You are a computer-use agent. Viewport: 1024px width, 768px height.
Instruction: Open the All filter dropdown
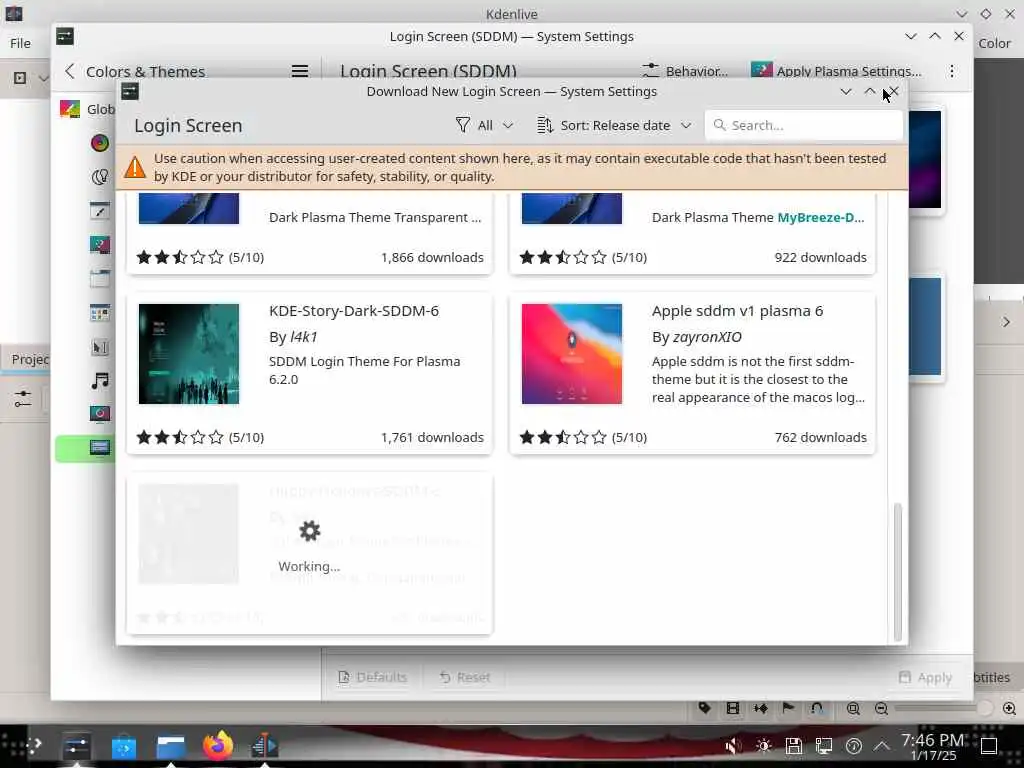[484, 125]
